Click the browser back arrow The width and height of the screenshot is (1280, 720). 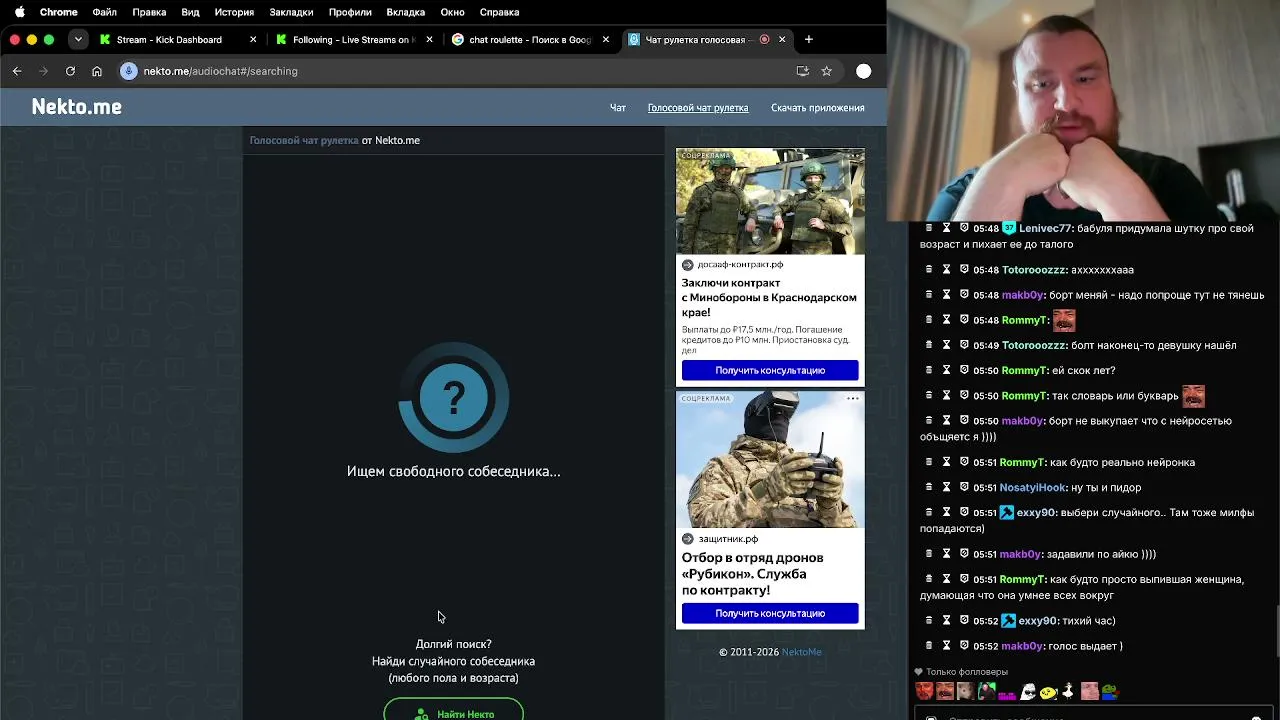pyautogui.click(x=17, y=71)
